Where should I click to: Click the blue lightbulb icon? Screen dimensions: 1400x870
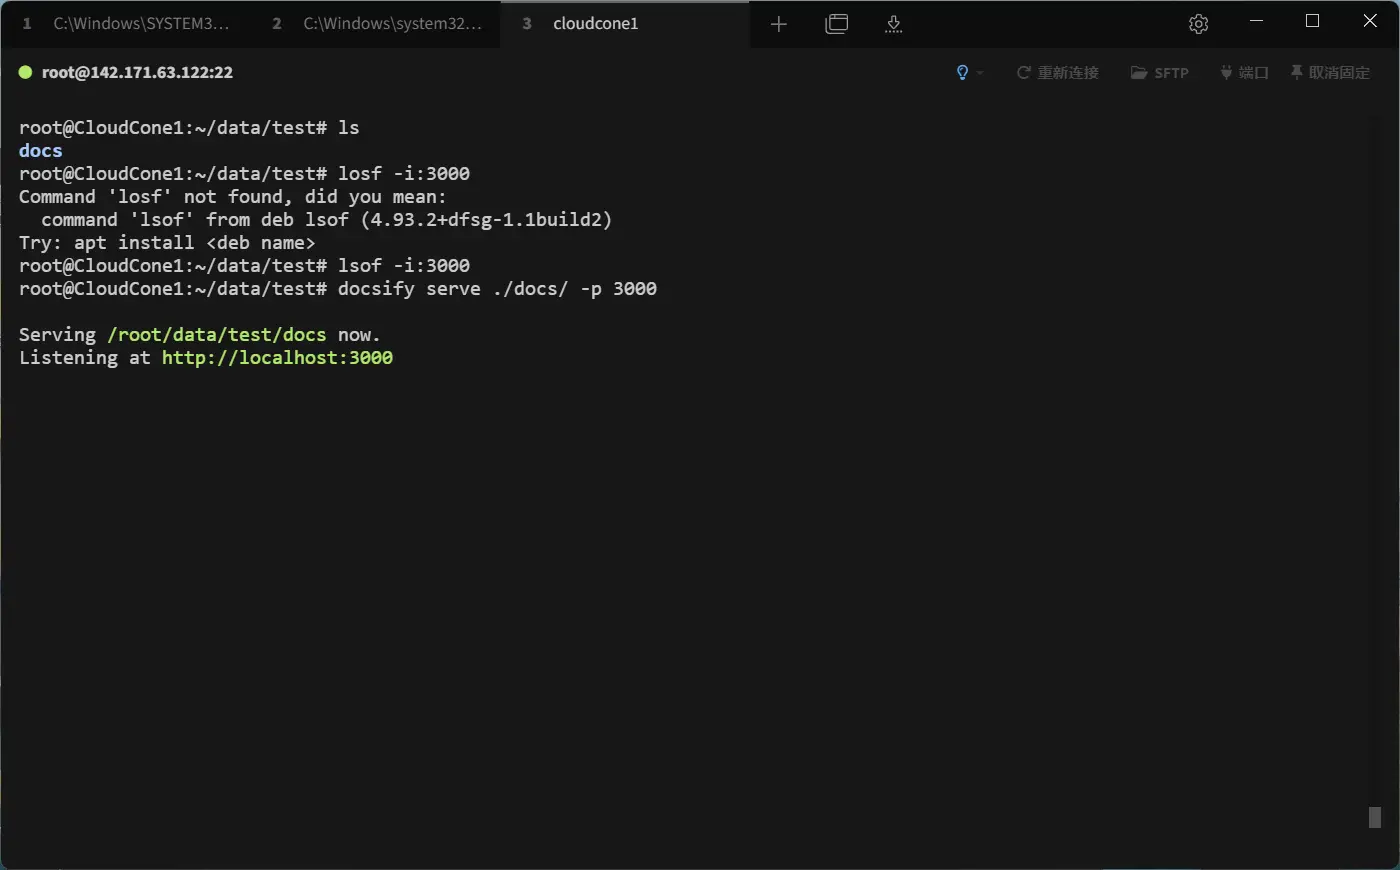[x=962, y=72]
